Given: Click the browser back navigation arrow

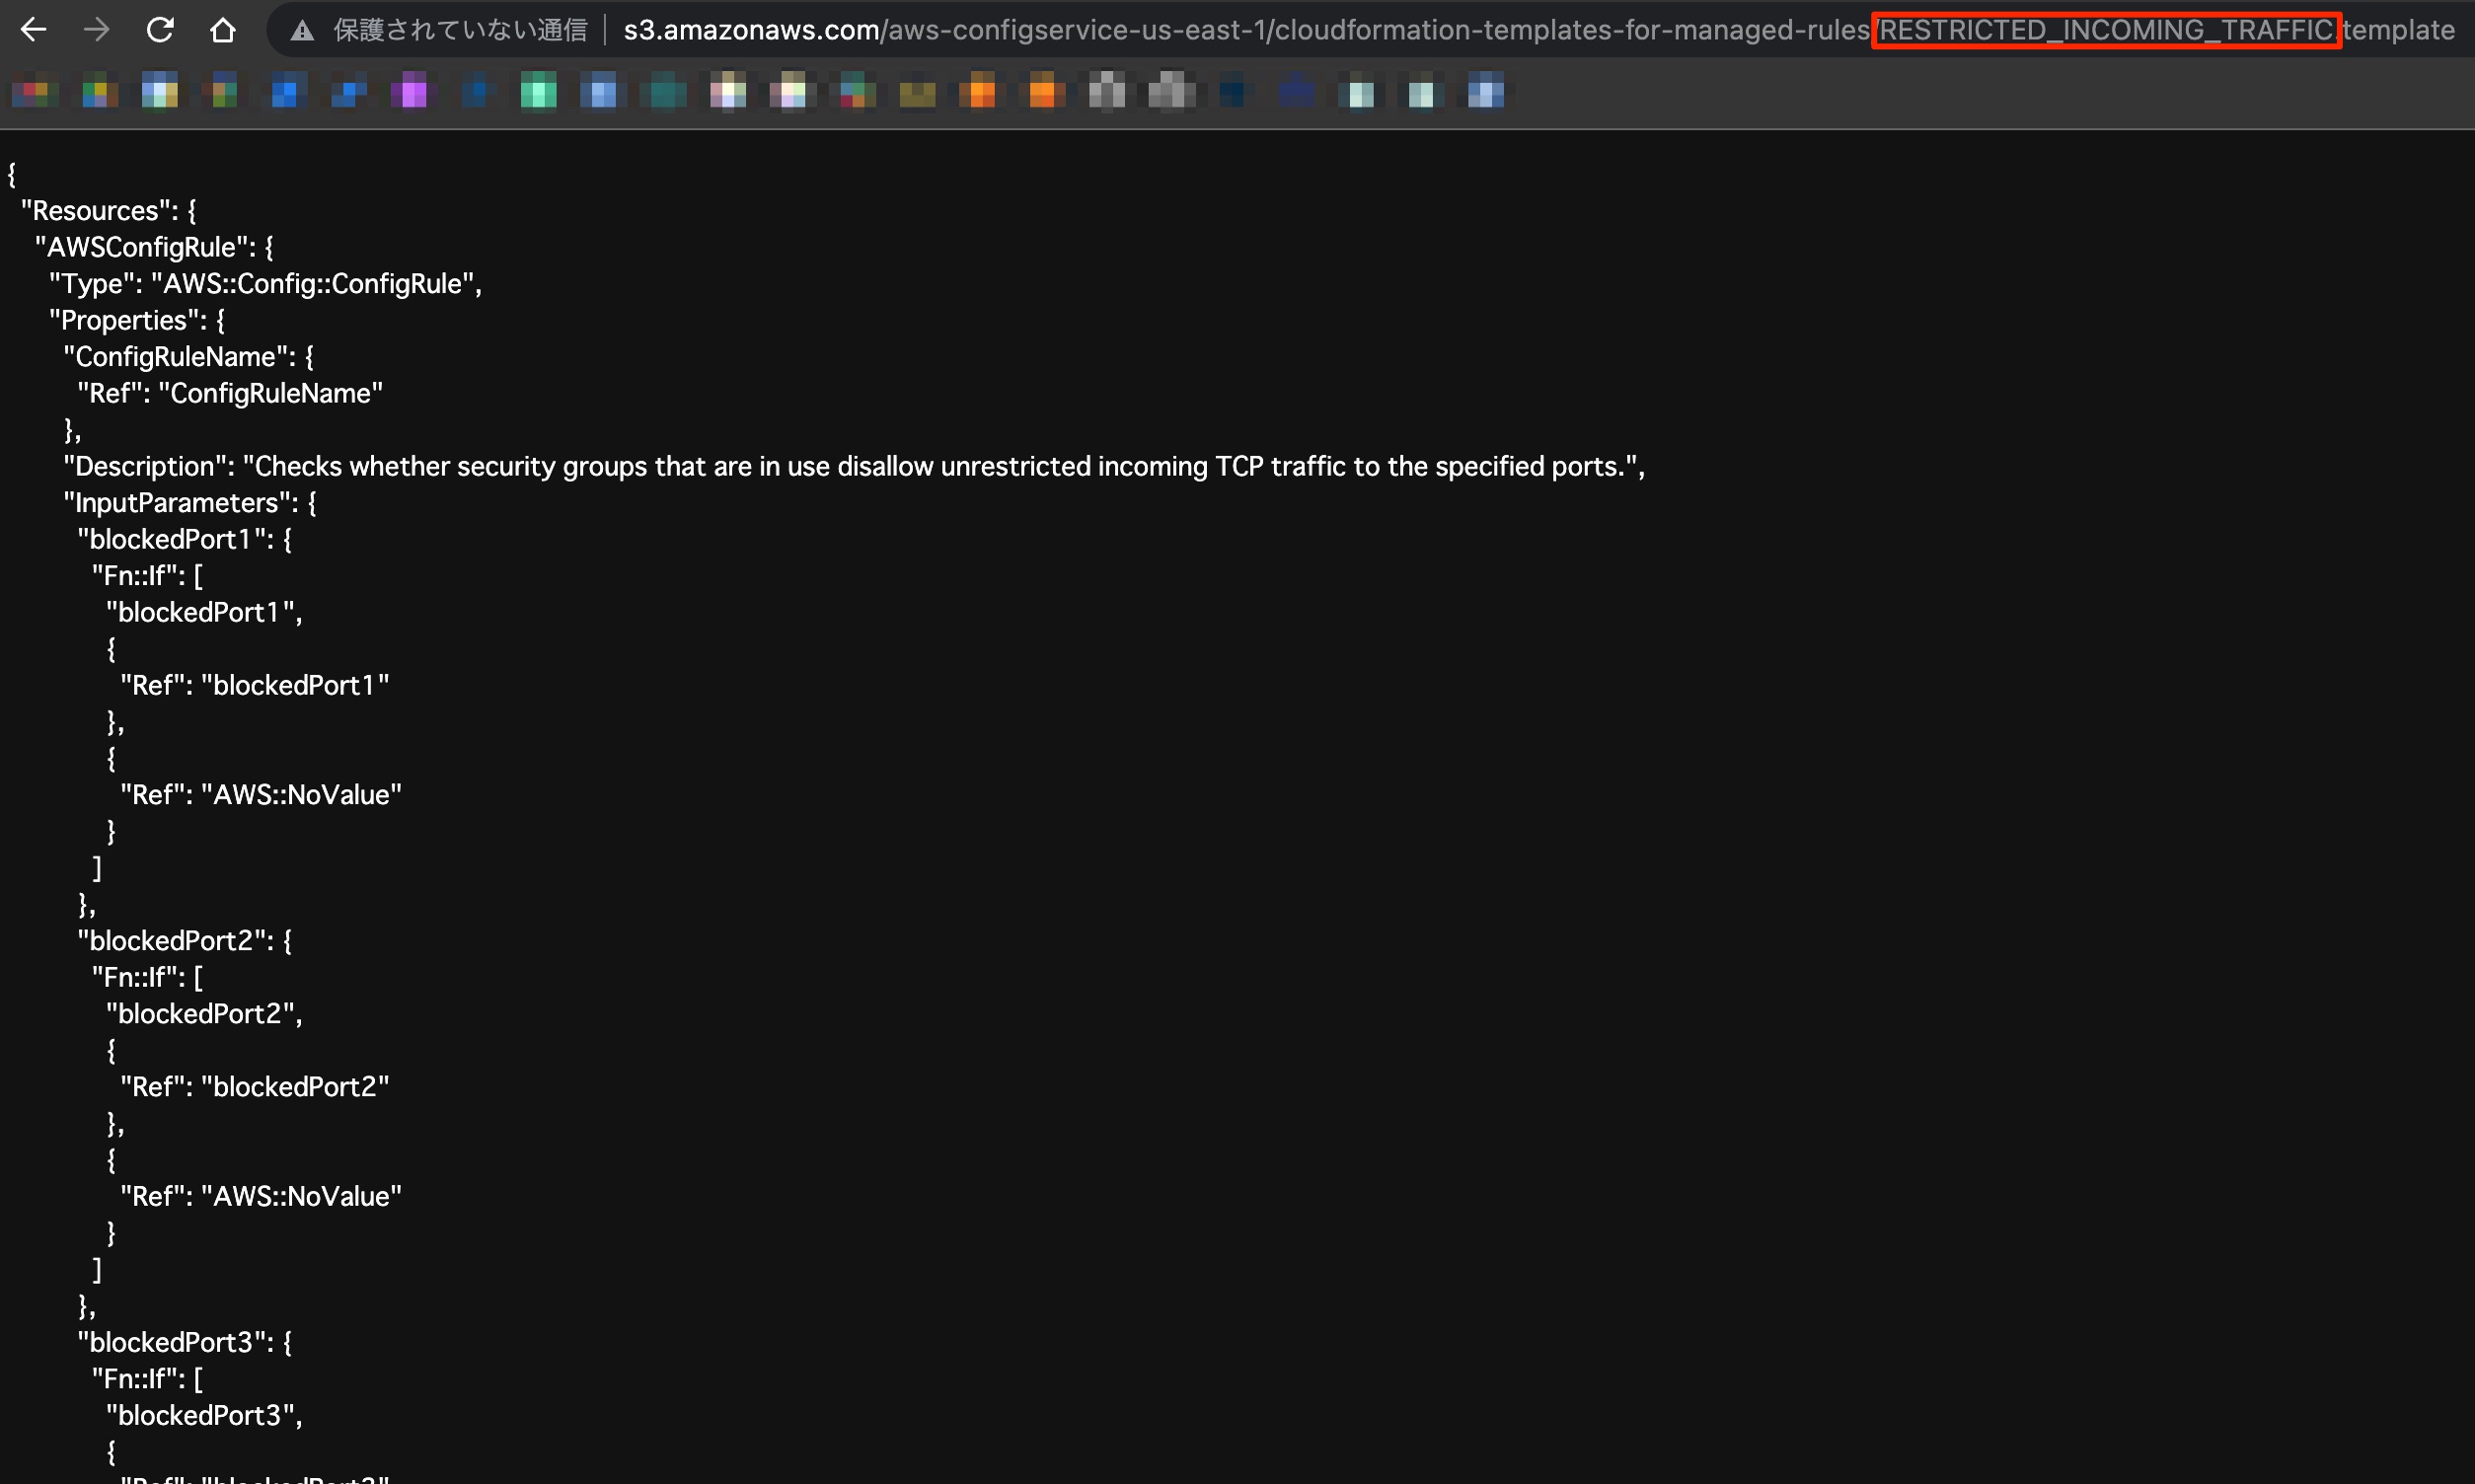Looking at the screenshot, I should [33, 29].
